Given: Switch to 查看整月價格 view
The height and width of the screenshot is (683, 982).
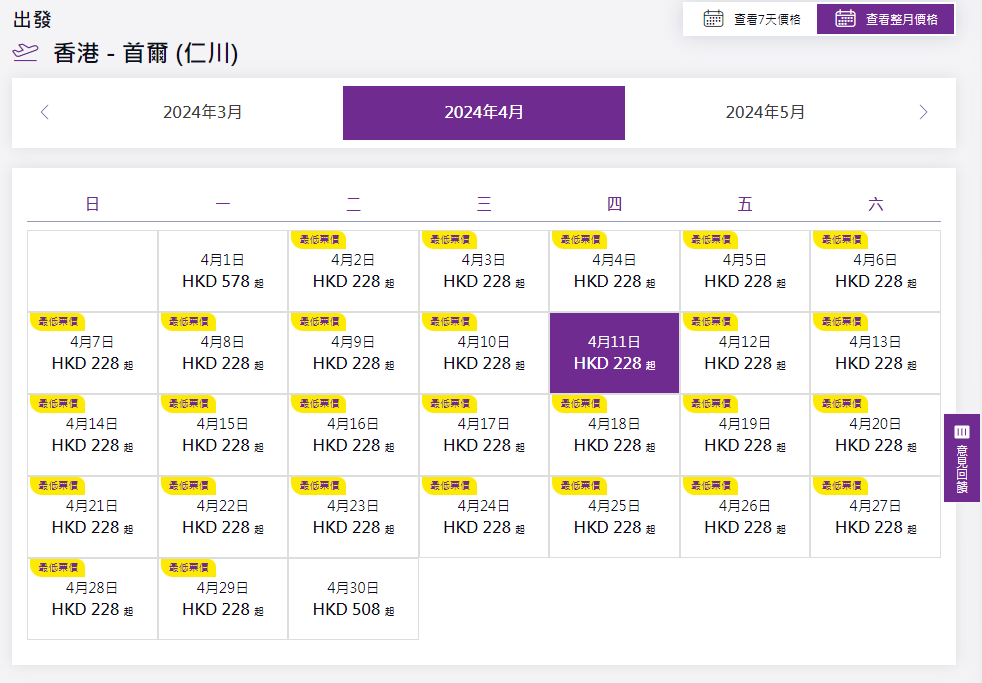Looking at the screenshot, I should 901,19.
